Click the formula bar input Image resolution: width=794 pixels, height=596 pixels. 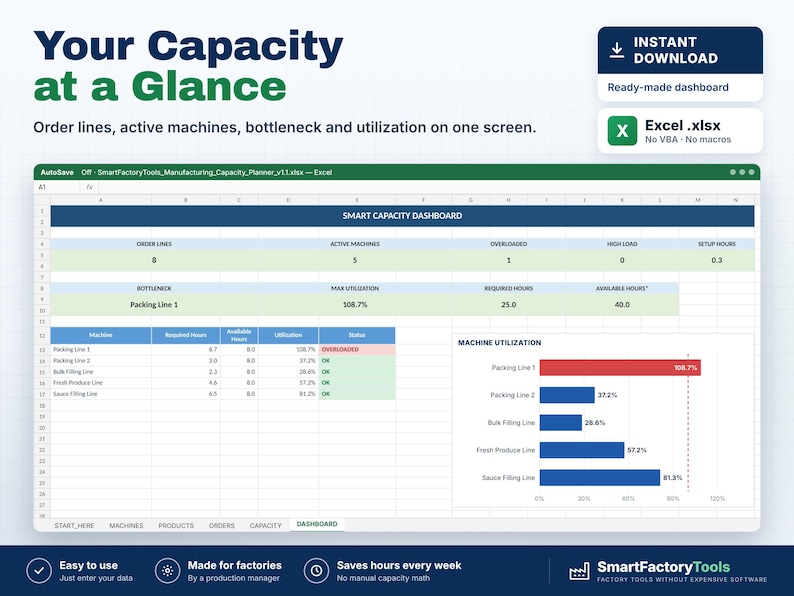point(428,187)
